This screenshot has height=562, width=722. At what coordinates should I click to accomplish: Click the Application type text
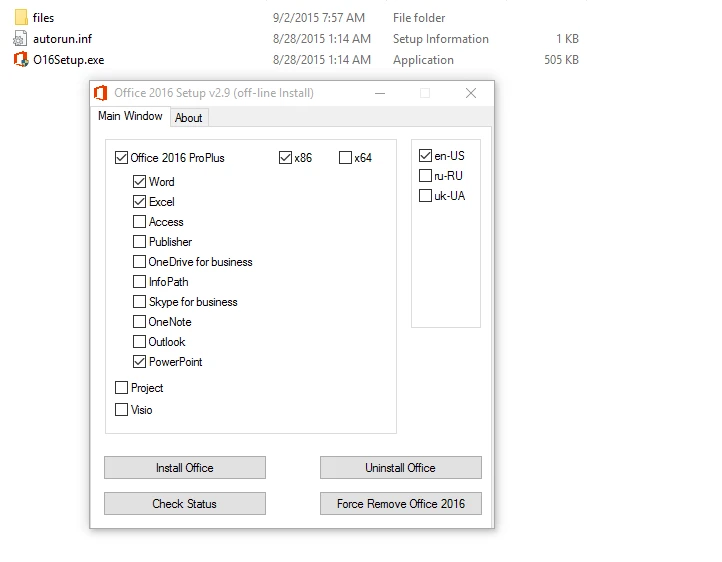[x=423, y=60]
